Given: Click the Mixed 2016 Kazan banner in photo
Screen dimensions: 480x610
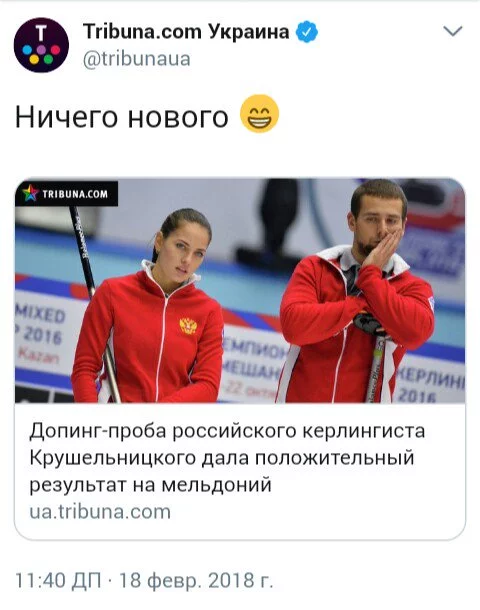Looking at the screenshot, I should point(40,334).
